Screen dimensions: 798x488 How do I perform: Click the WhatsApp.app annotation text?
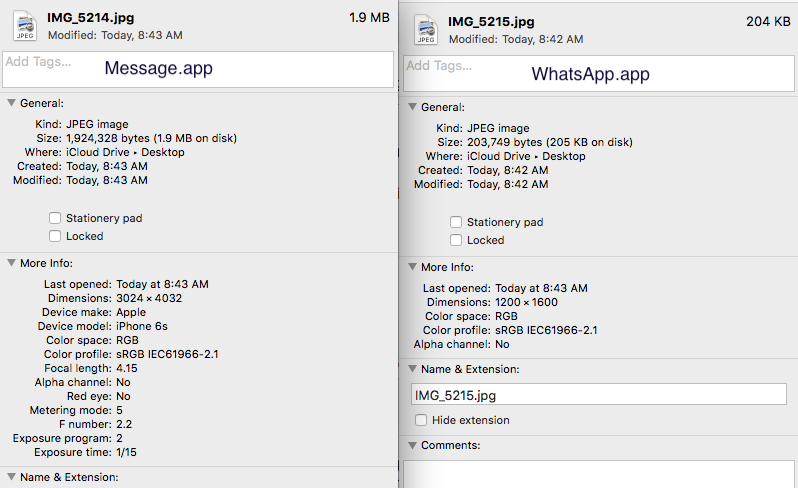590,74
